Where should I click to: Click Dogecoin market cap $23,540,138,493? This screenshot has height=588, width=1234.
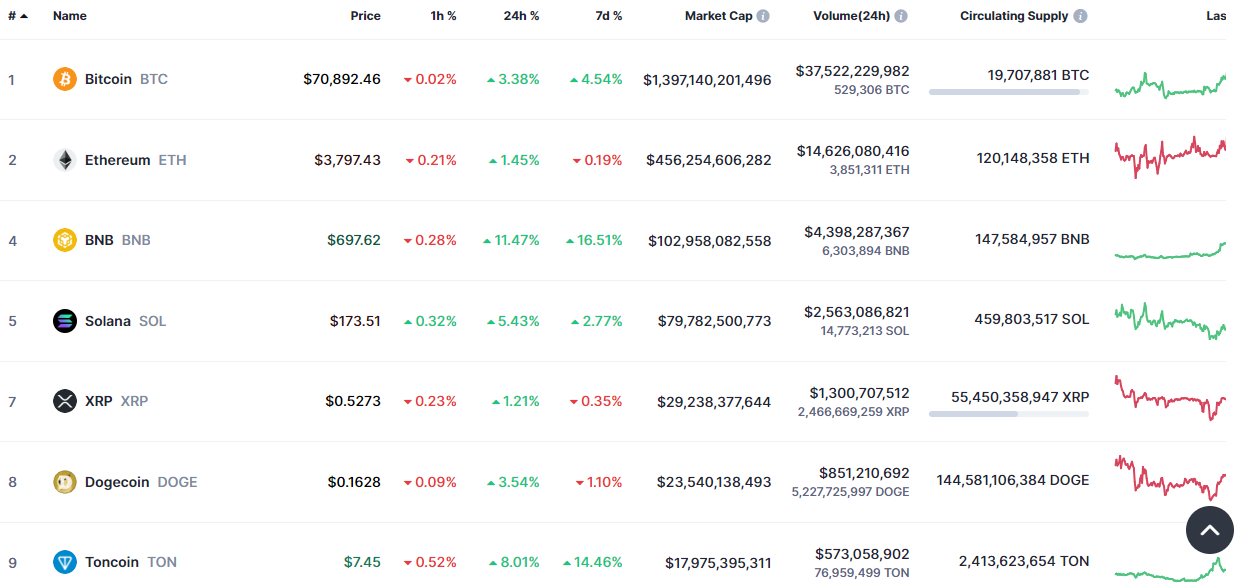point(714,482)
